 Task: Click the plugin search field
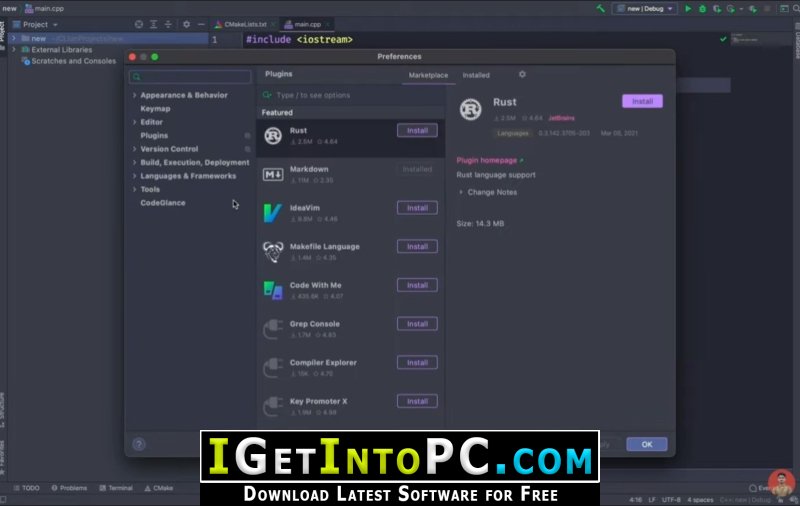click(350, 95)
